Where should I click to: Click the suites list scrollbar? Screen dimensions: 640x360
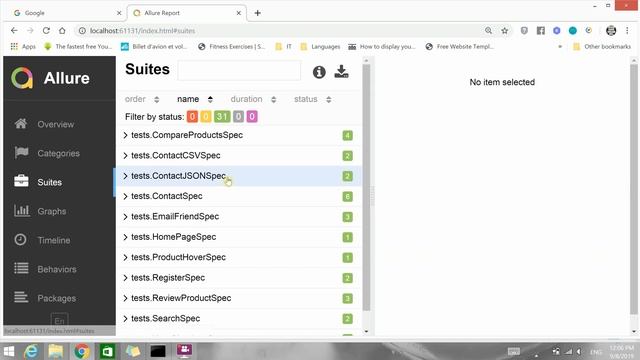coord(366,188)
